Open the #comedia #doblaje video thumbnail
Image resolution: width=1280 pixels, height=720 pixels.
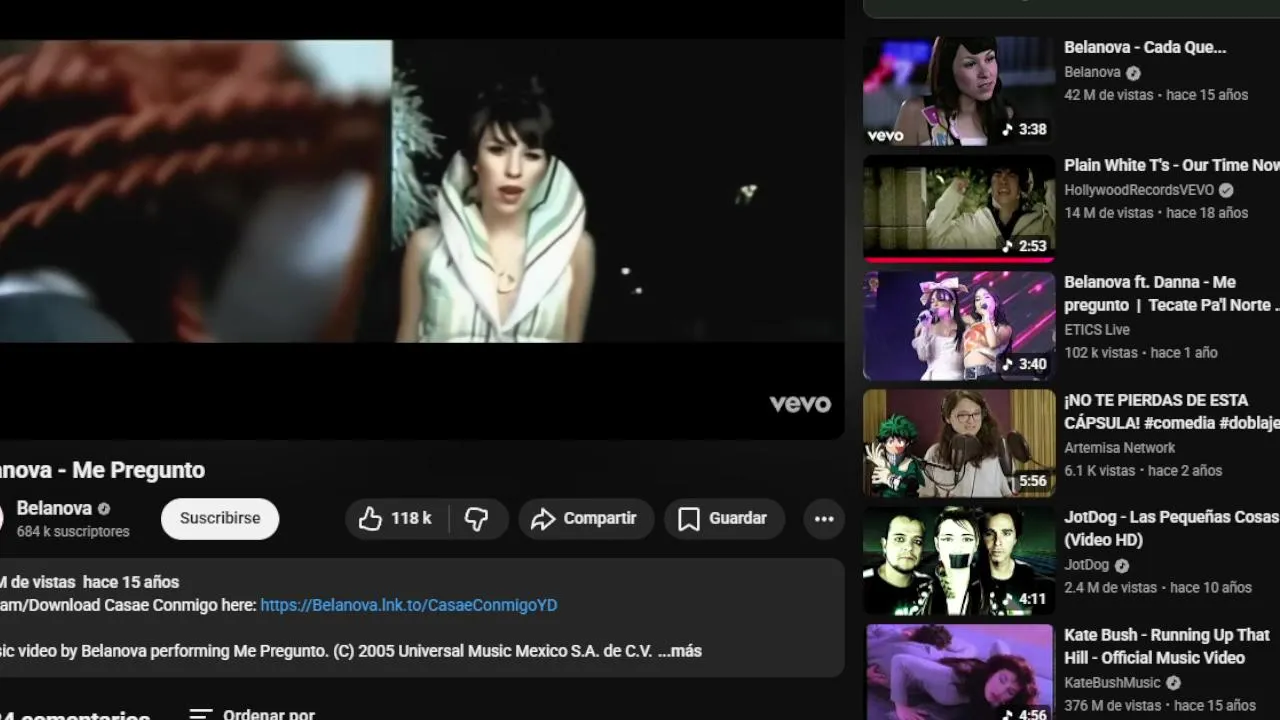coord(959,443)
